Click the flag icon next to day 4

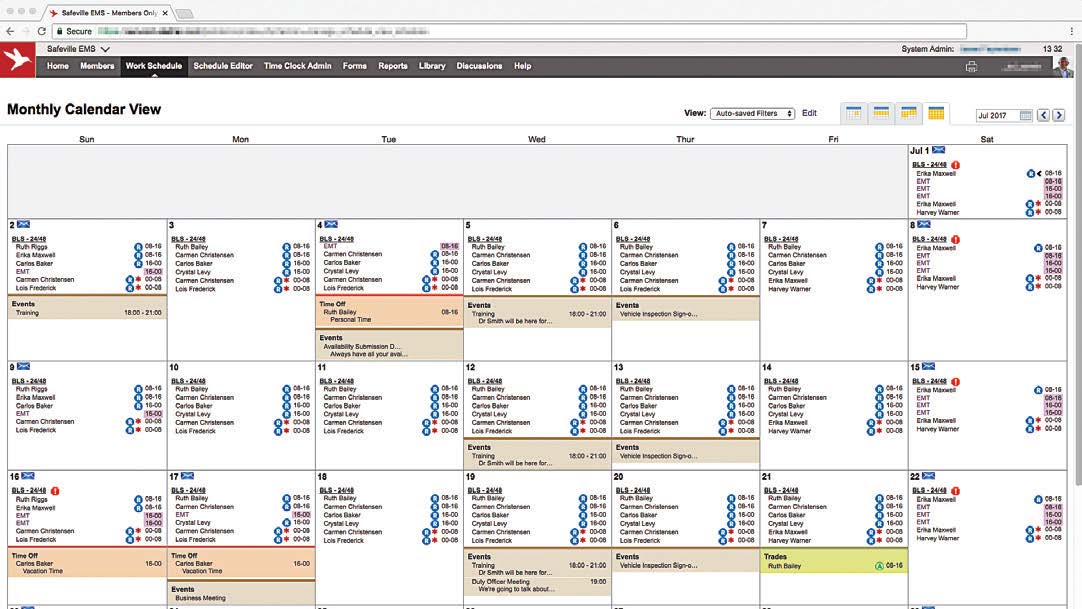click(x=331, y=225)
